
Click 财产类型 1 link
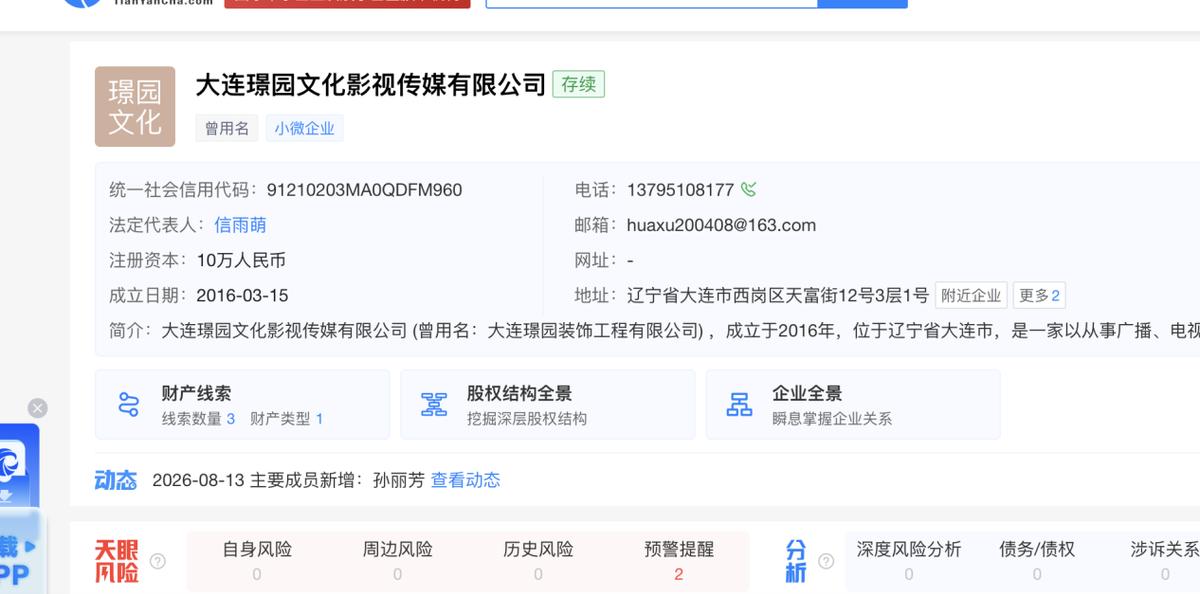pos(286,419)
